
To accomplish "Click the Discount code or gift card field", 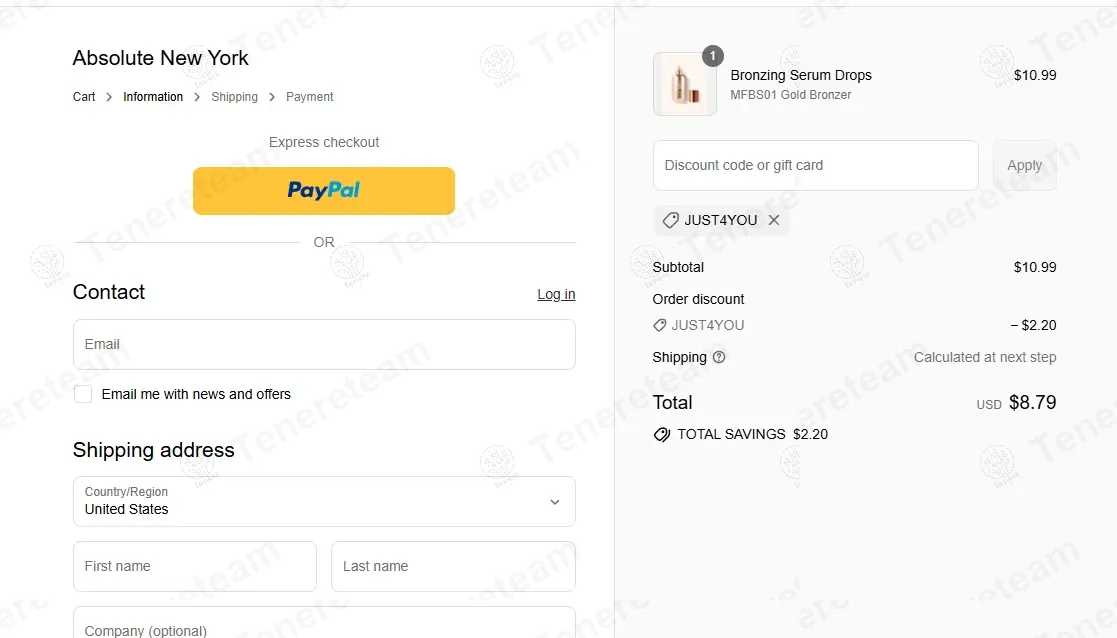I will coord(815,165).
